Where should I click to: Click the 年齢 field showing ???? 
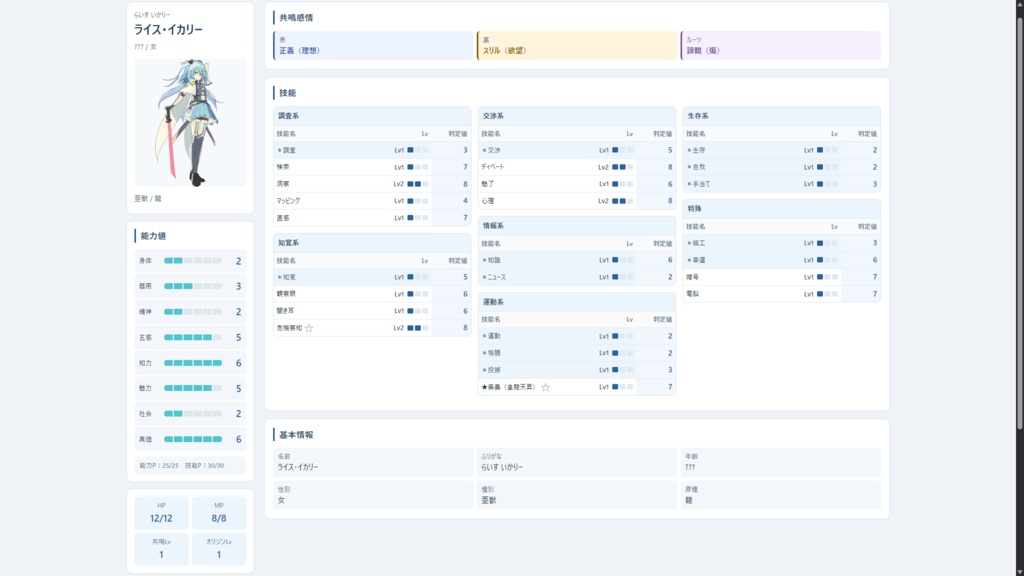pos(780,462)
